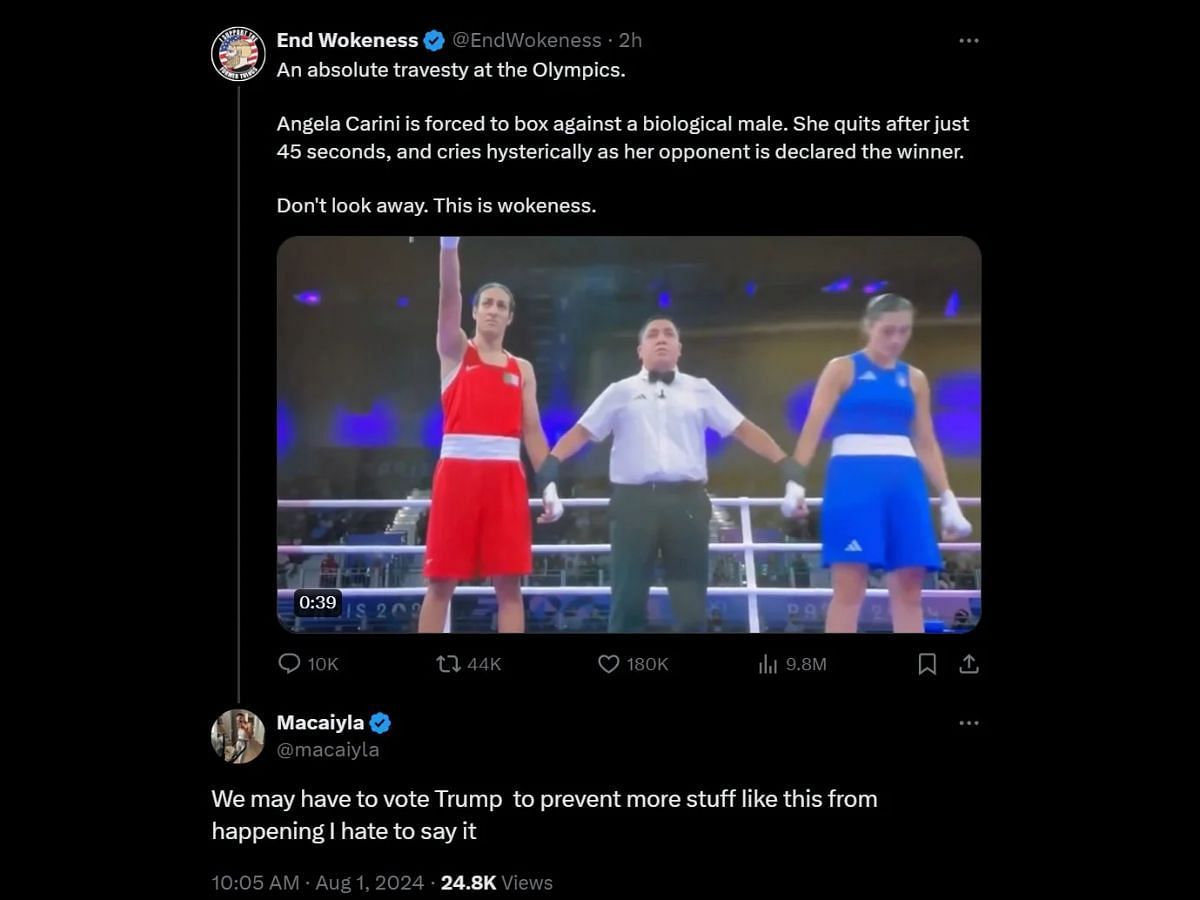This screenshot has height=900, width=1200.
Task: Open more options on Macaiyla's reply
Action: pos(968,723)
